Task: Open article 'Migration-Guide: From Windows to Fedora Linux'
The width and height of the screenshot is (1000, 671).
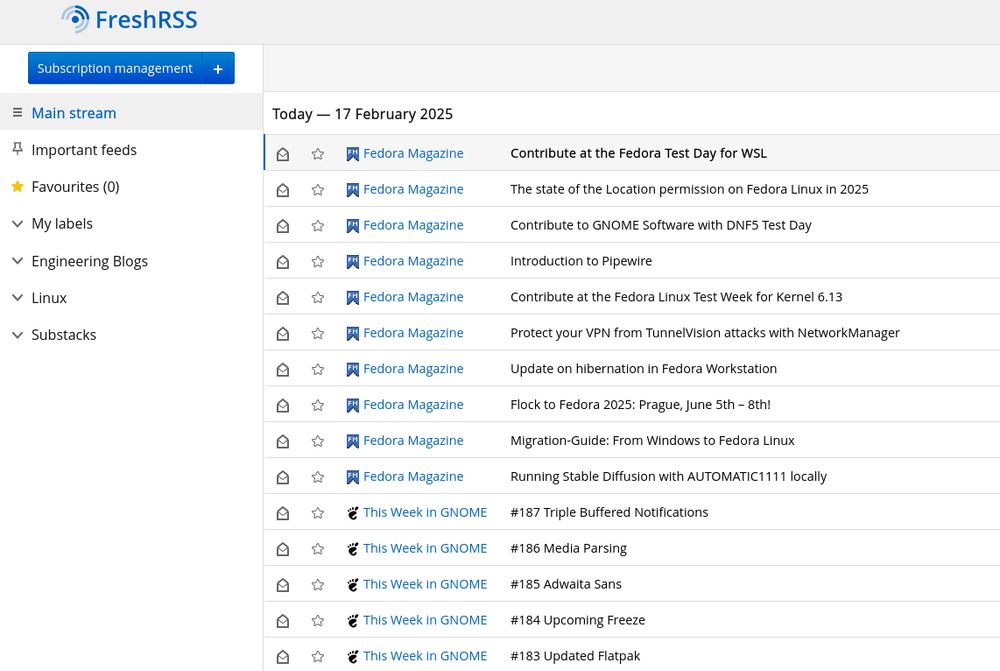Action: pyautogui.click(x=652, y=441)
